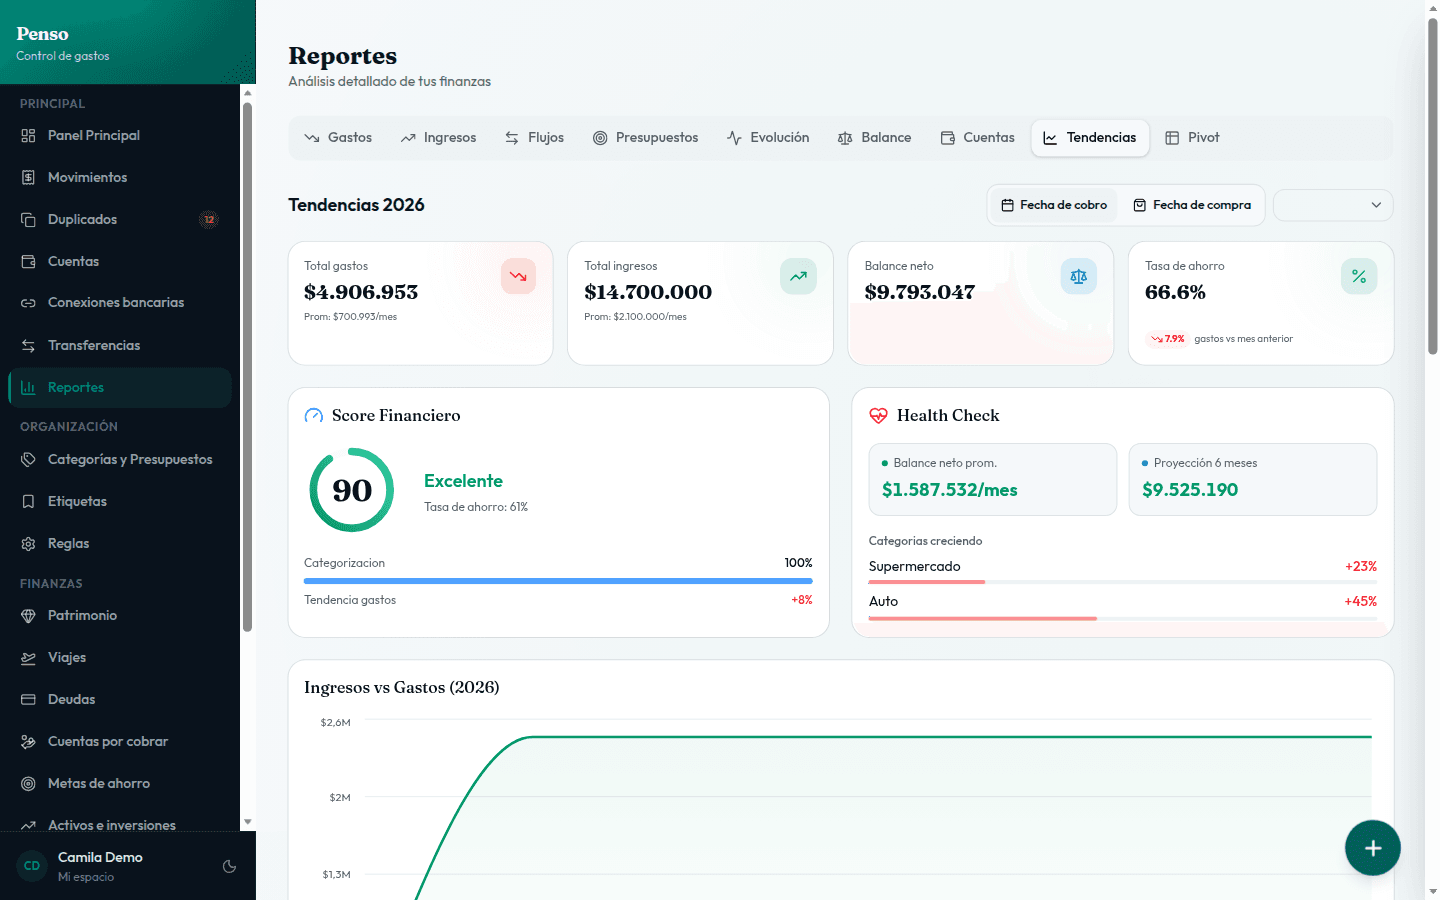Open Panel Principal from the sidebar
The width and height of the screenshot is (1440, 900).
coord(120,135)
